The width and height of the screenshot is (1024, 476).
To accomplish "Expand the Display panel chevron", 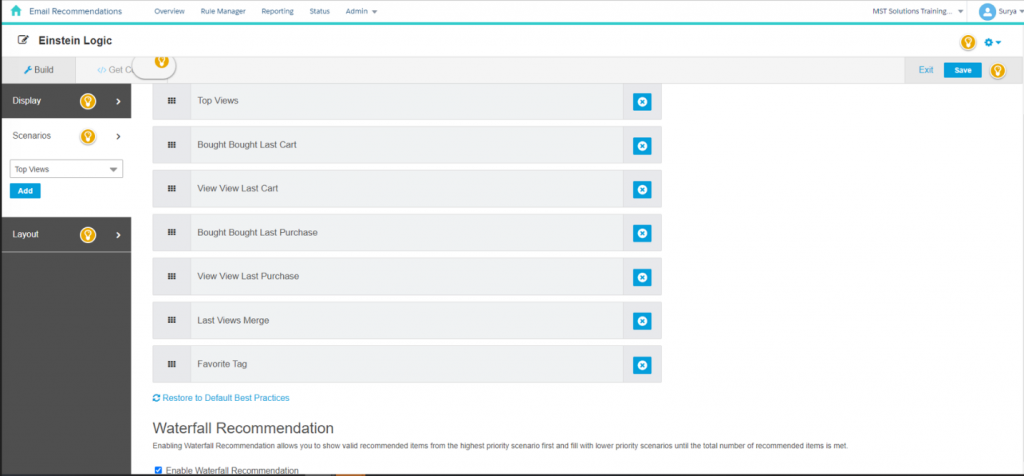I will 118,101.
